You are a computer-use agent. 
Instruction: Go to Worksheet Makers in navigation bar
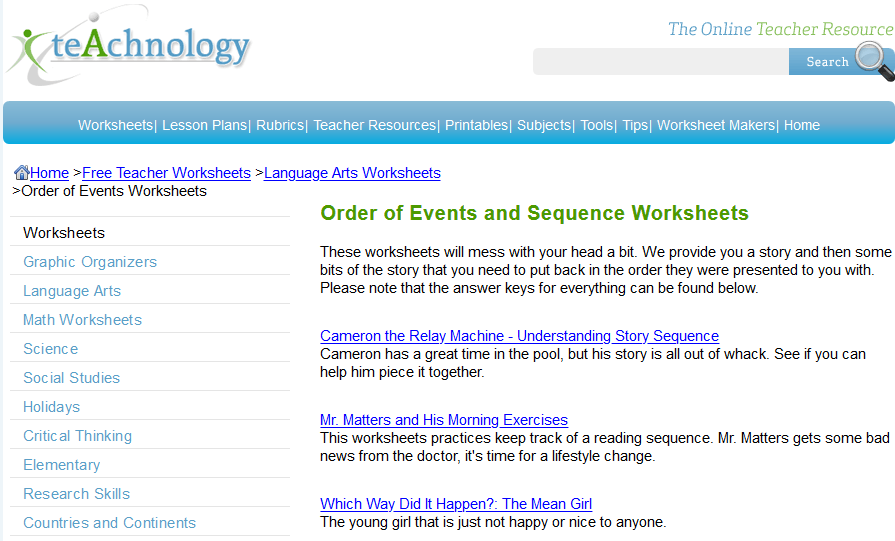[716, 125]
